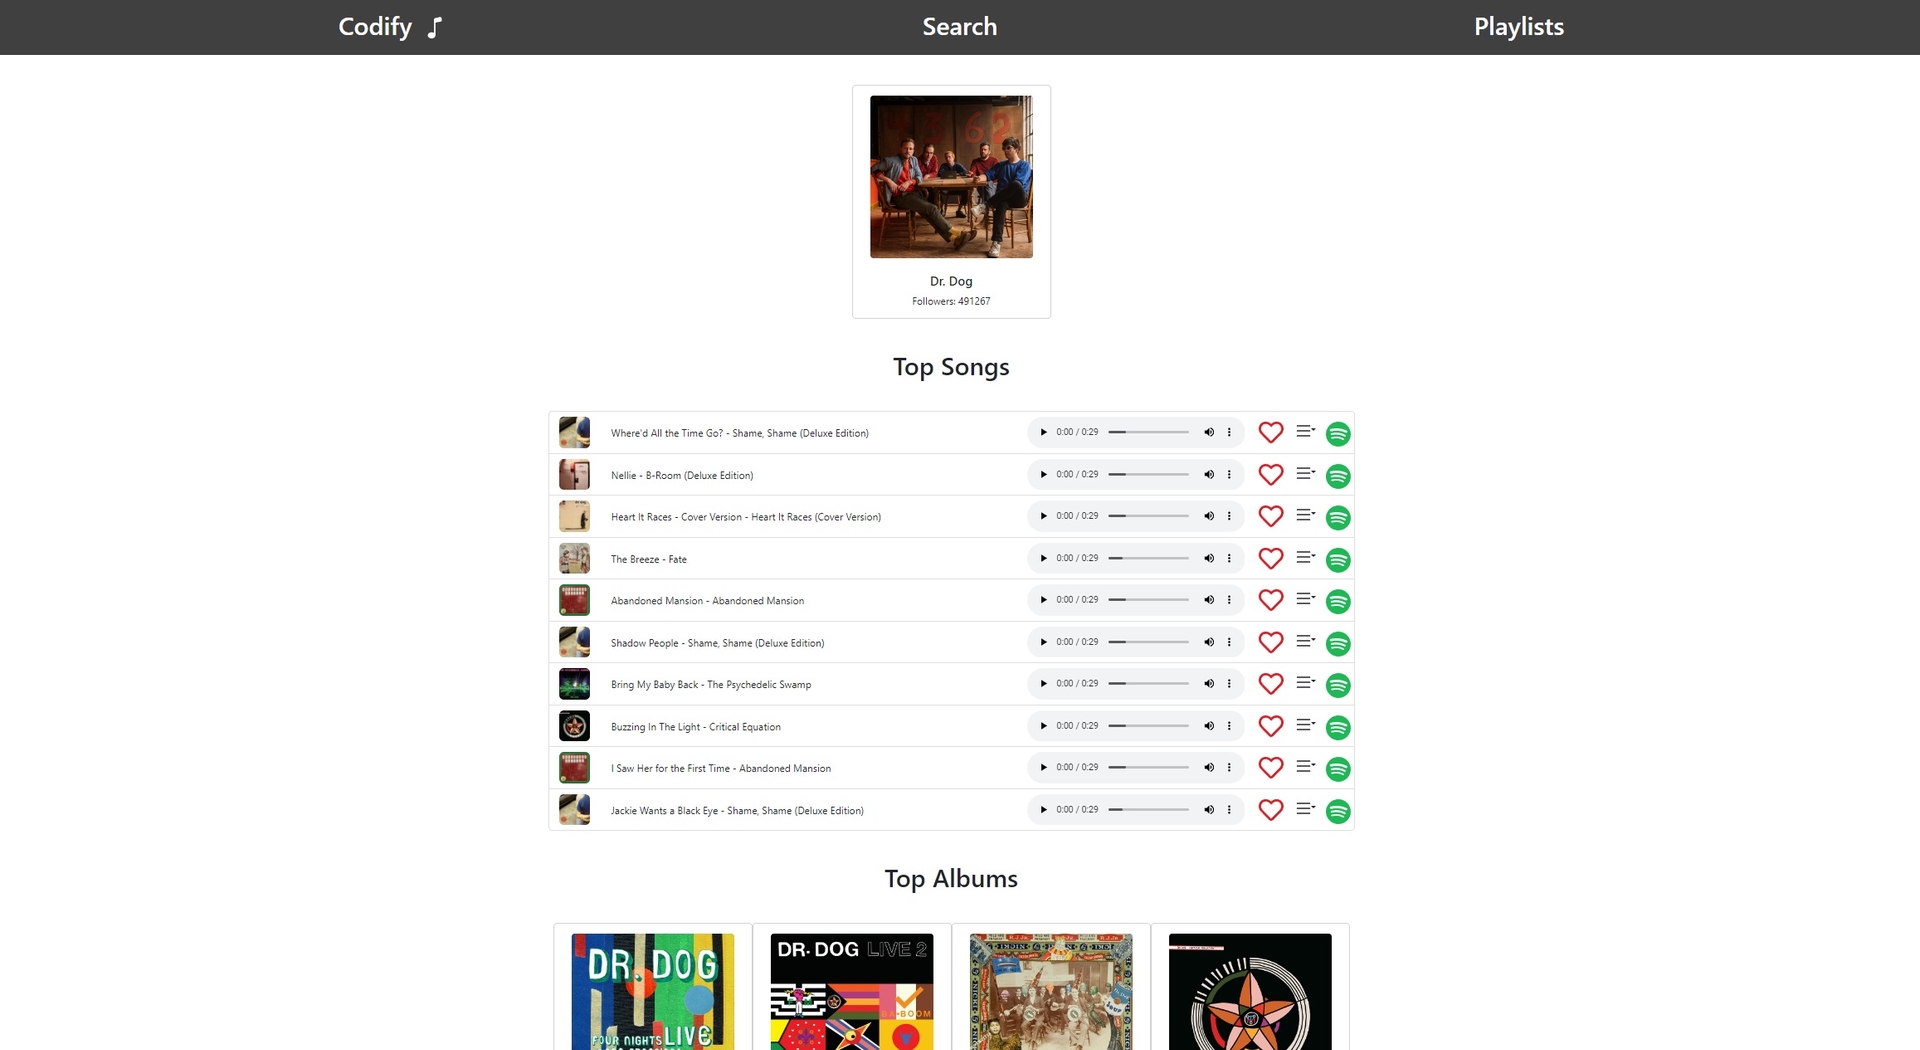Go to the Search page
1920x1050 pixels.
[960, 27]
